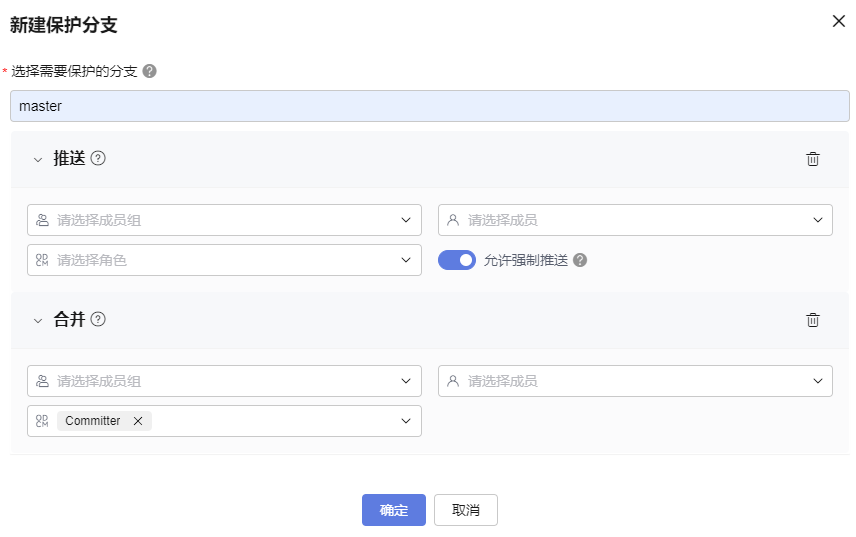Click help icon beside 允许强制推送
This screenshot has height=537, width=856.
(580, 260)
